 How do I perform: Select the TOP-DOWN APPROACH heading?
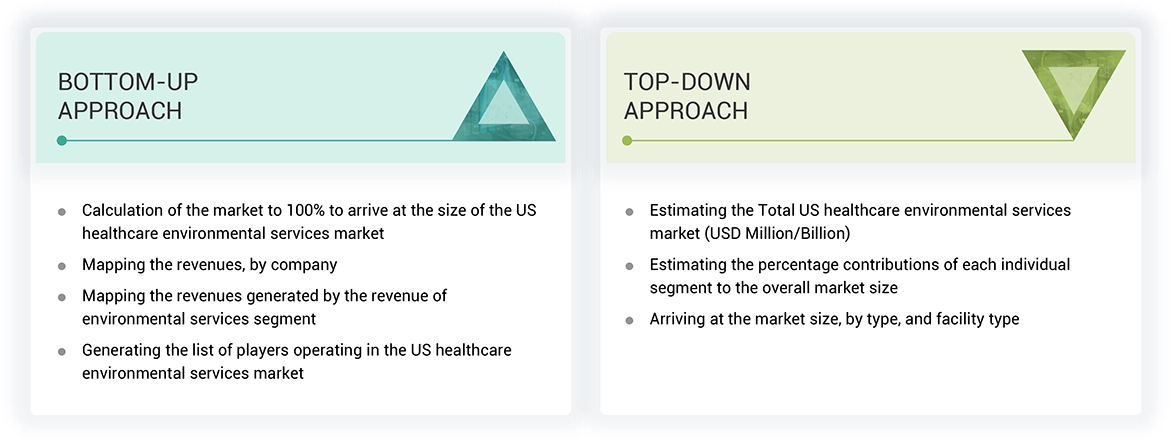[687, 96]
